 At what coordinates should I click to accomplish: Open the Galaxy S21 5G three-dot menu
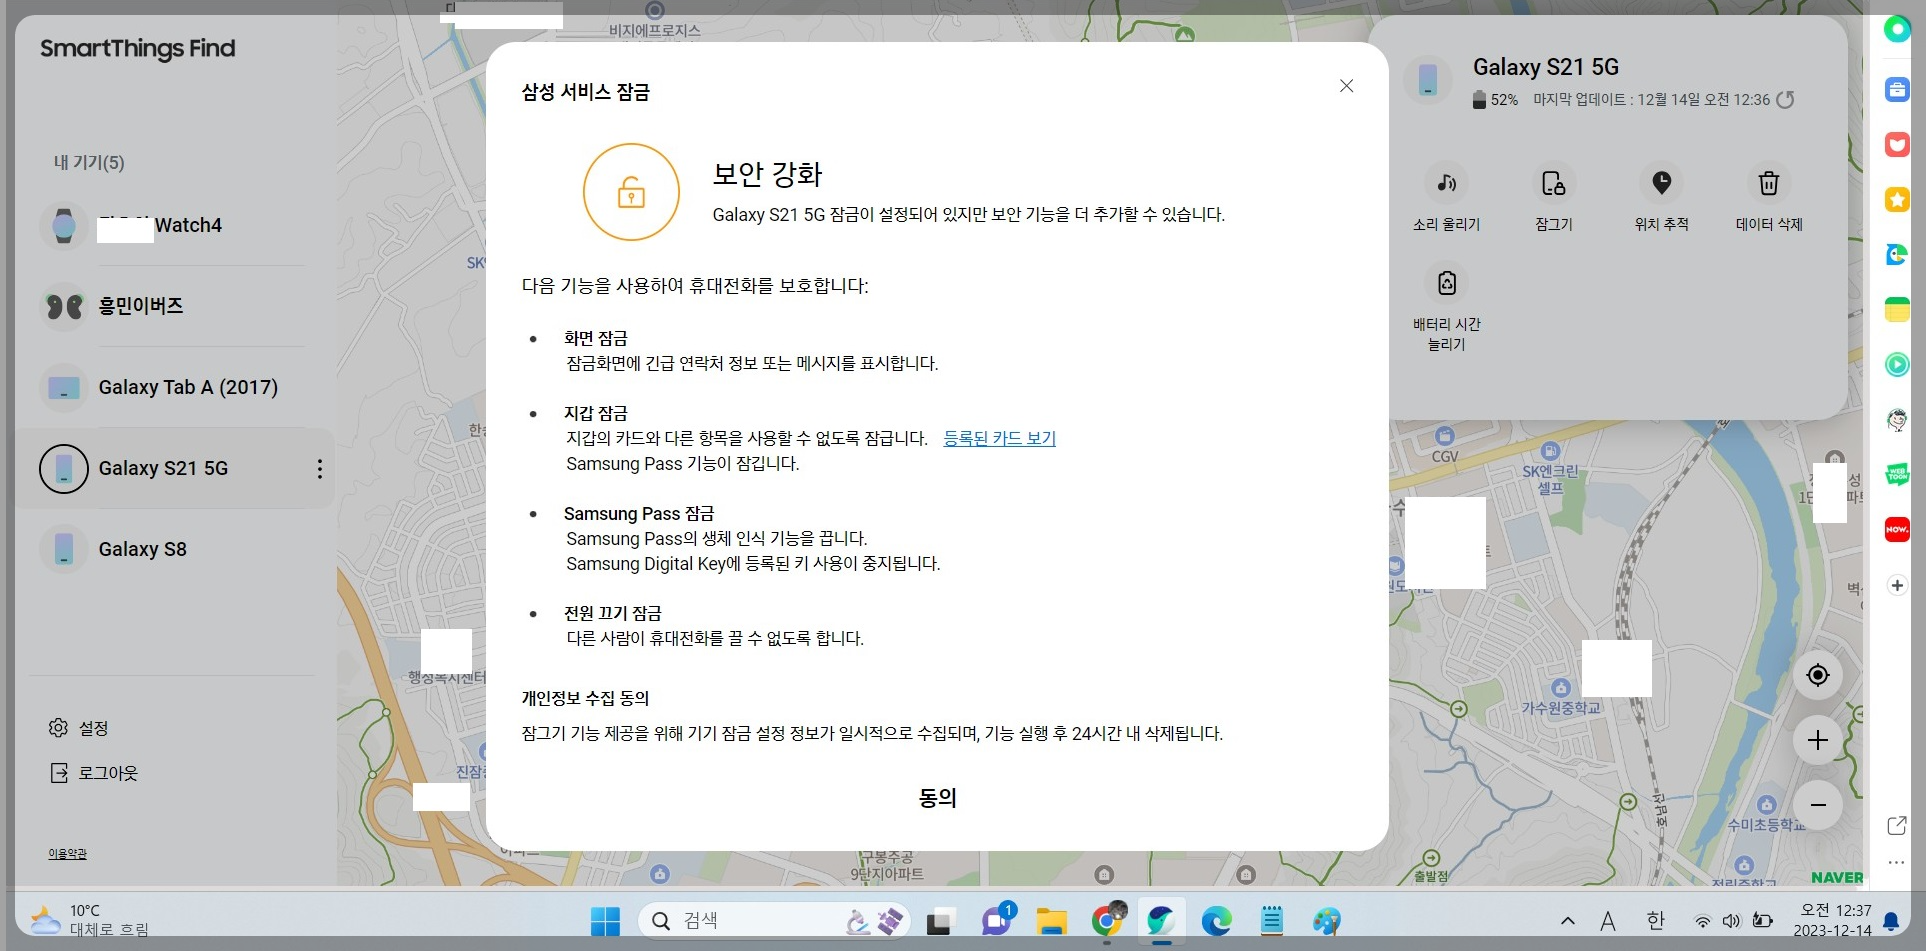tap(319, 468)
